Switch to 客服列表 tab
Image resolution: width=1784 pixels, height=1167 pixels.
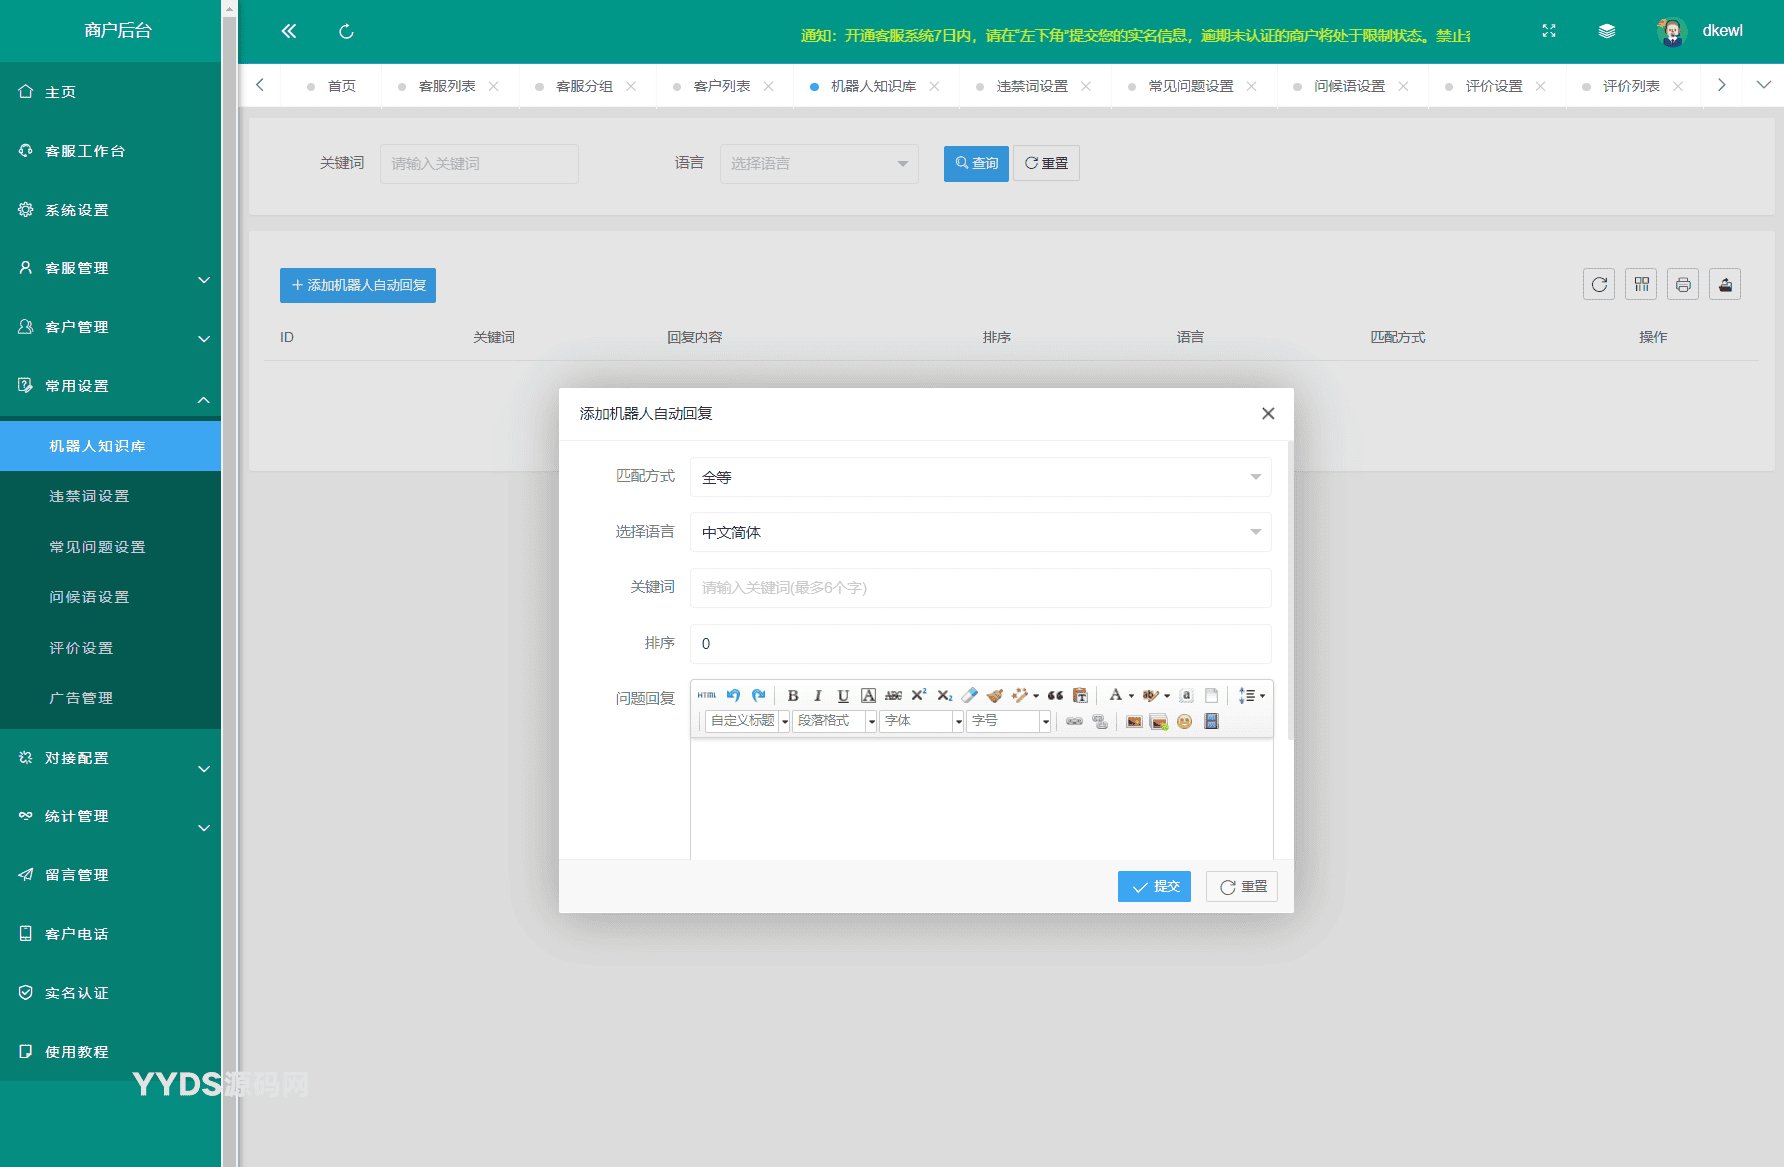447,86
